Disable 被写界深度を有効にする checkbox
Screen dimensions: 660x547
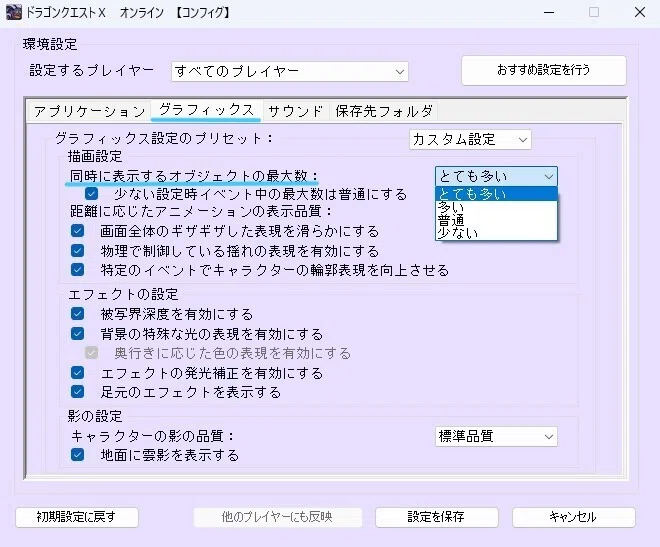(x=77, y=313)
